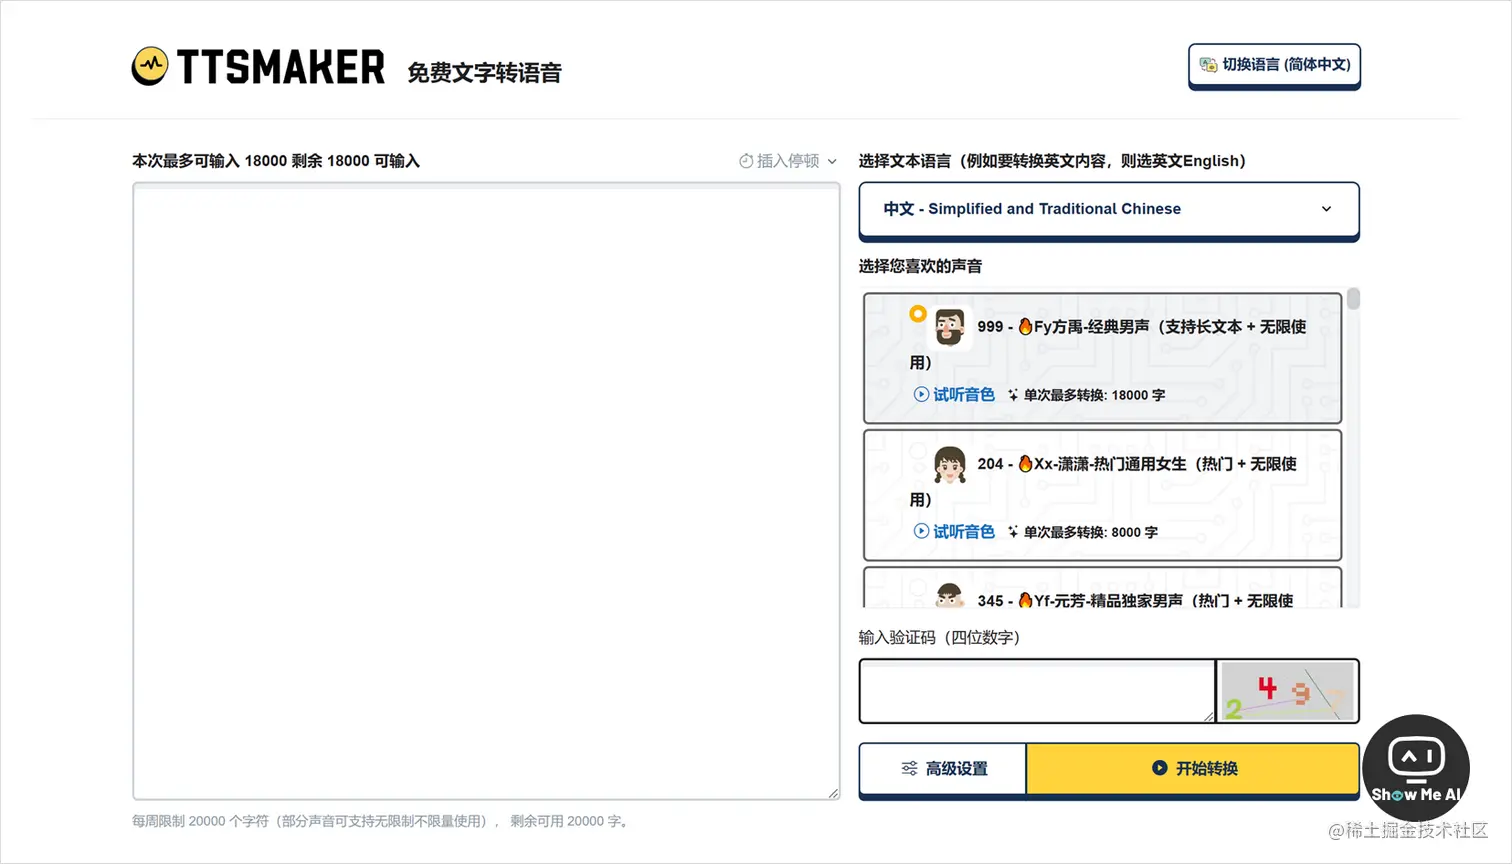Click the sliders icon in 高级设置
This screenshot has width=1512, height=864.
click(909, 769)
